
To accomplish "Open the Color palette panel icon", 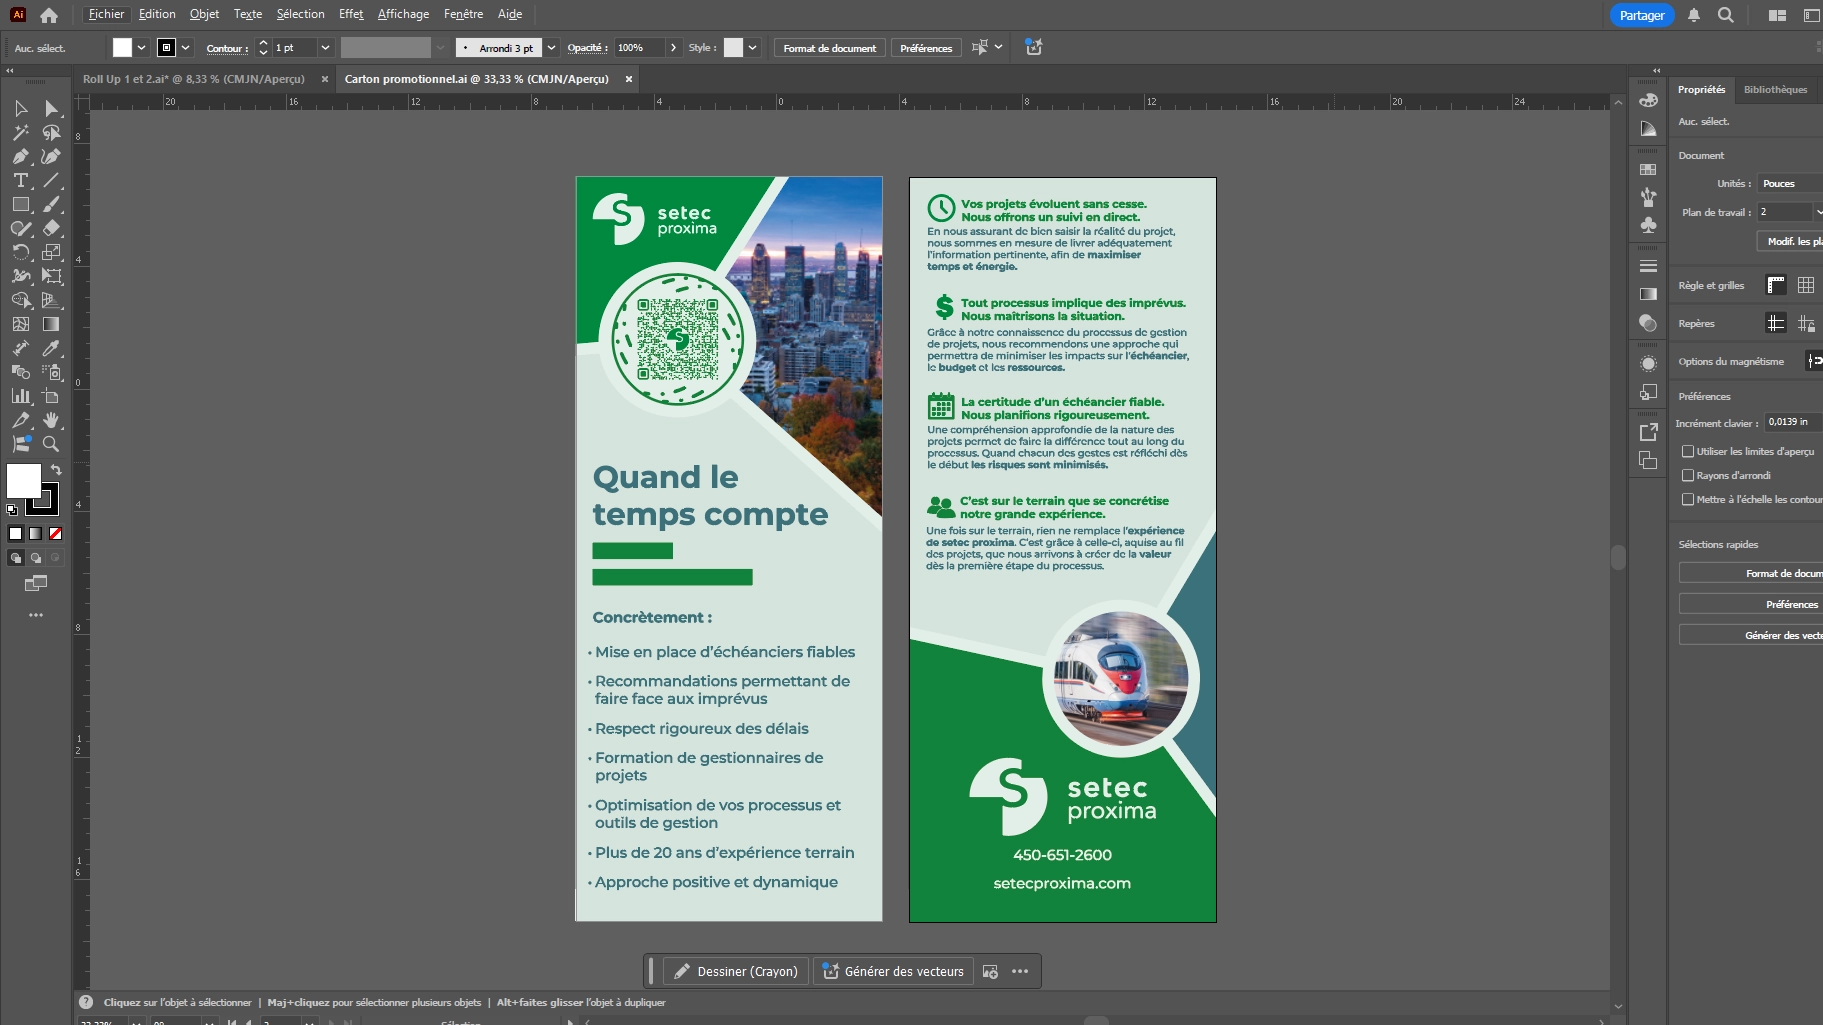I will (1648, 100).
